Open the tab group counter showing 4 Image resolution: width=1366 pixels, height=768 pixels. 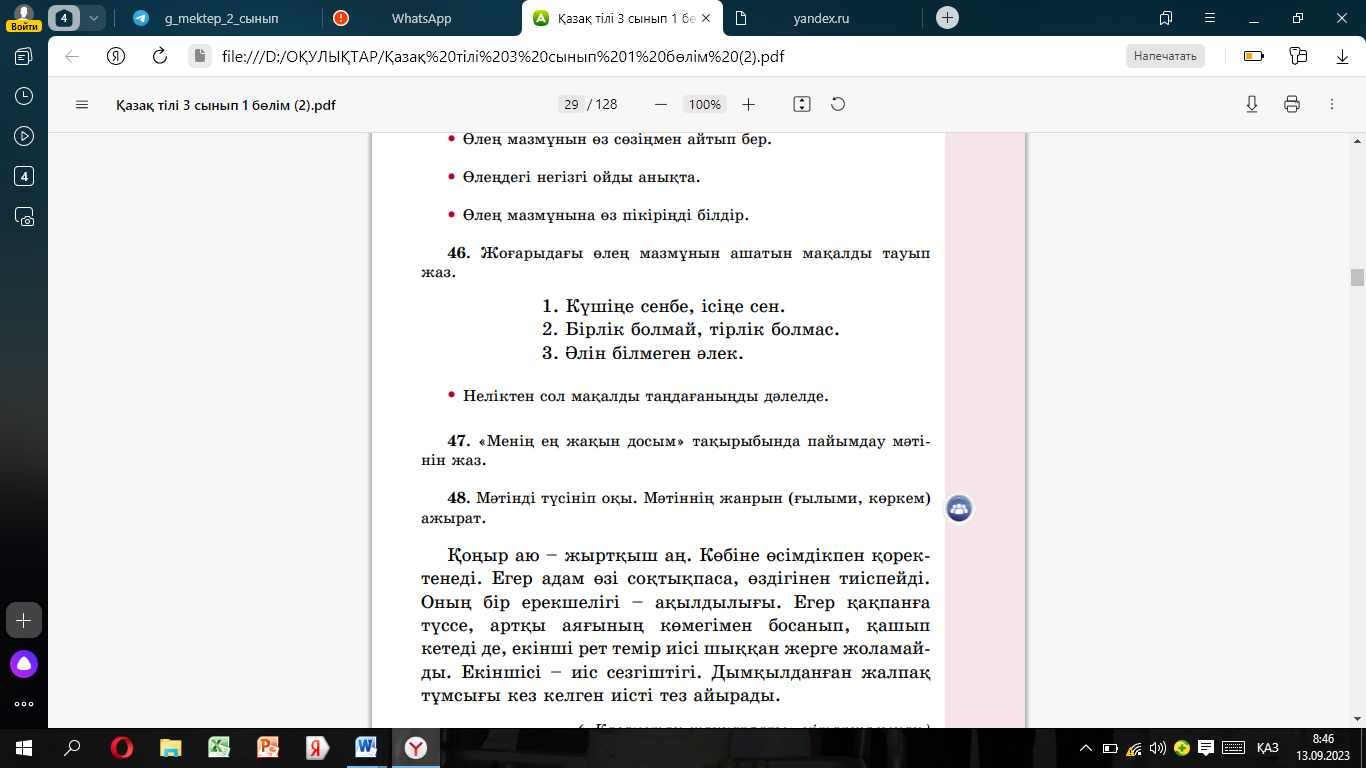[65, 18]
